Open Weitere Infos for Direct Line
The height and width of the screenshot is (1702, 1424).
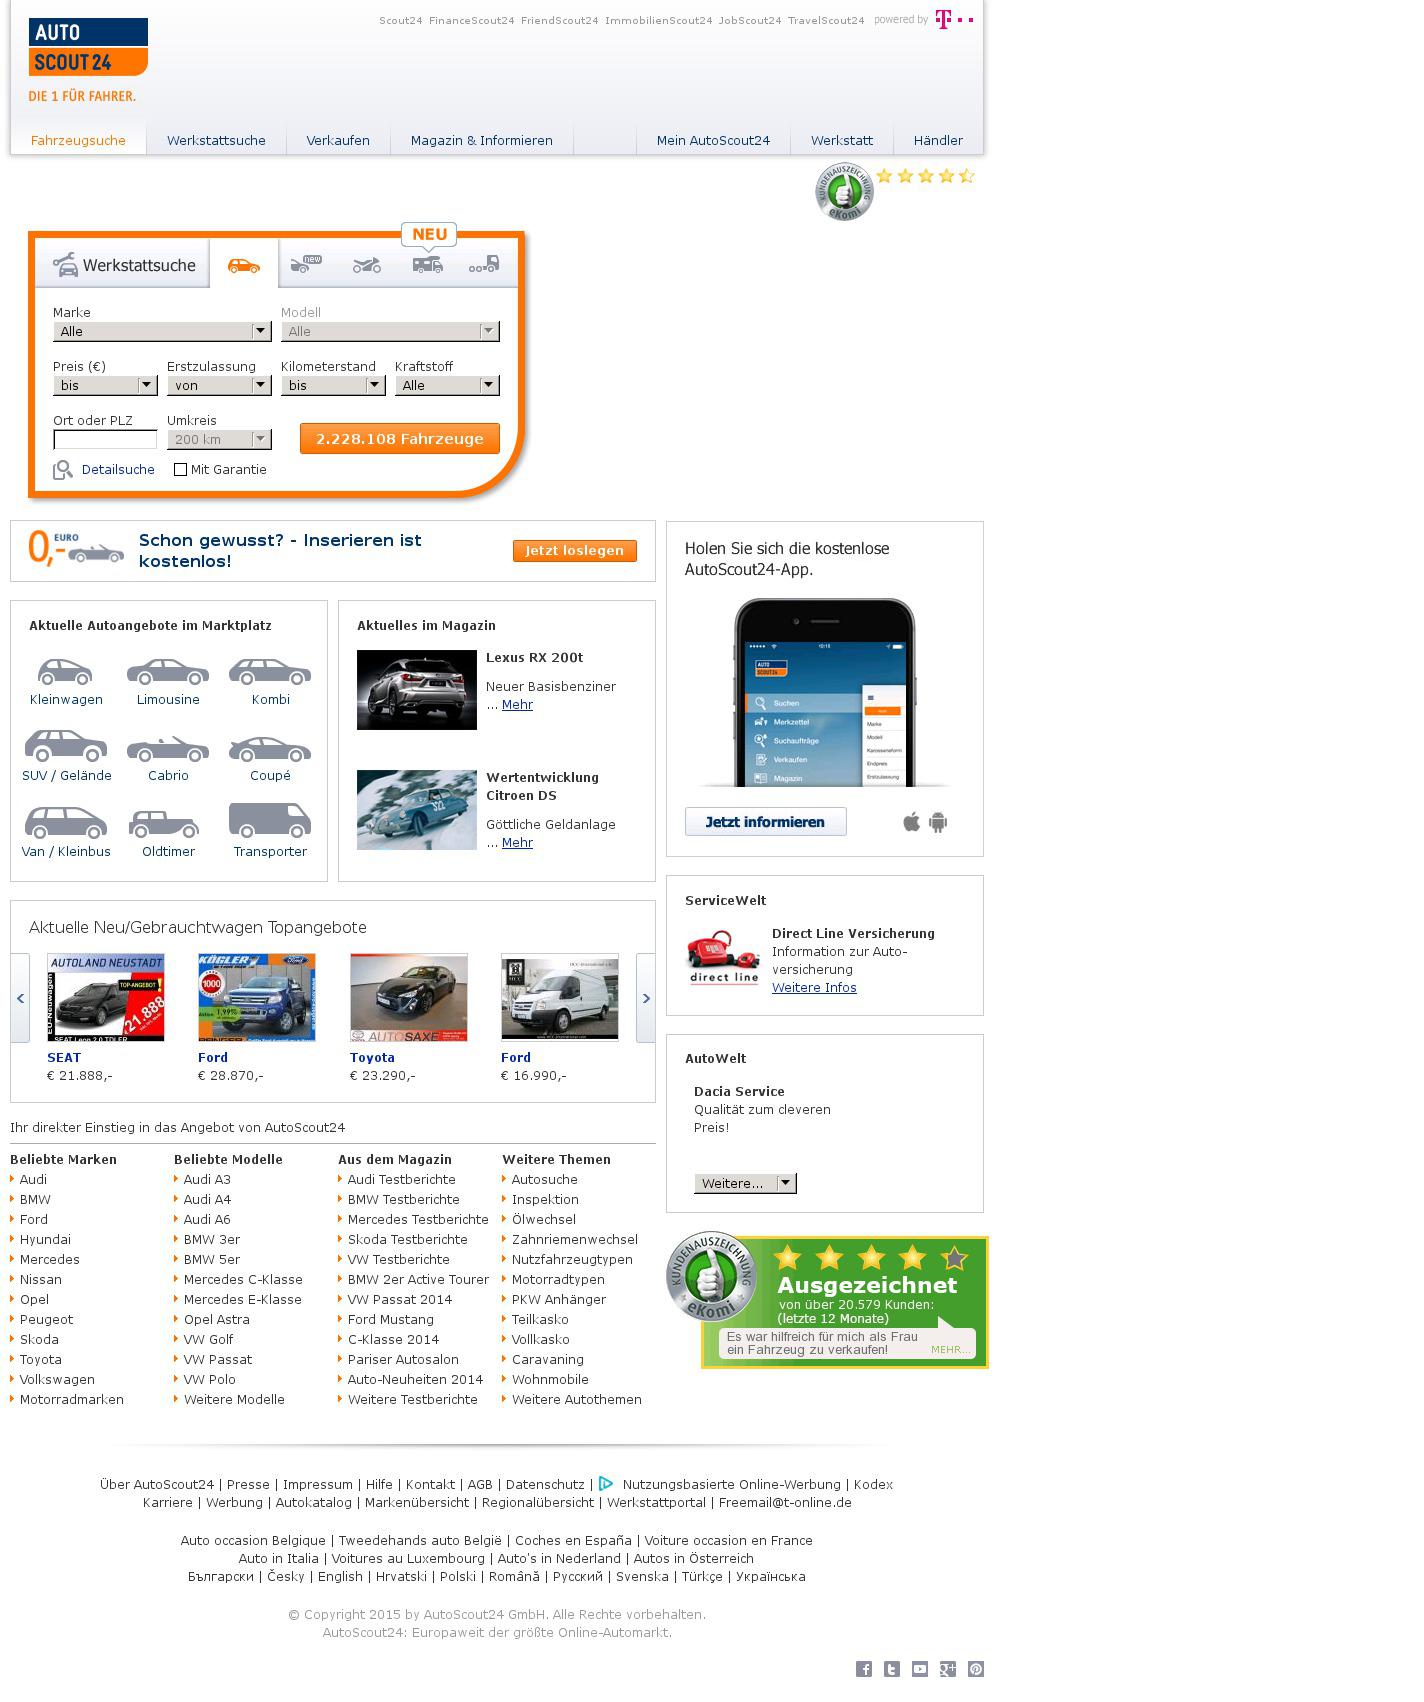coord(814,987)
